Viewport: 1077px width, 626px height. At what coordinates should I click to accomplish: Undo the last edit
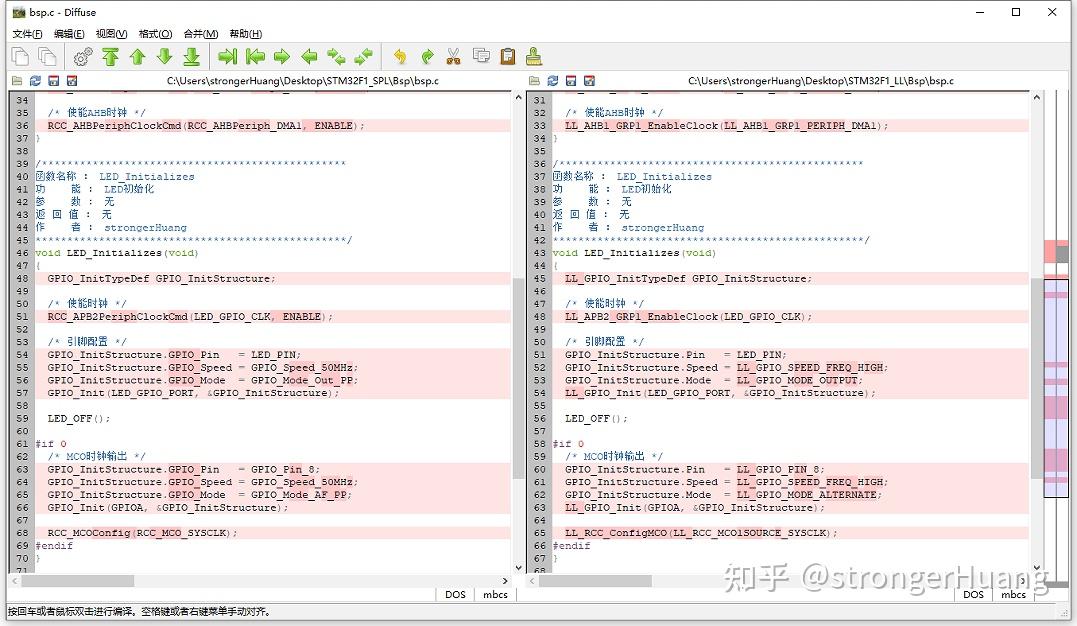(x=400, y=56)
